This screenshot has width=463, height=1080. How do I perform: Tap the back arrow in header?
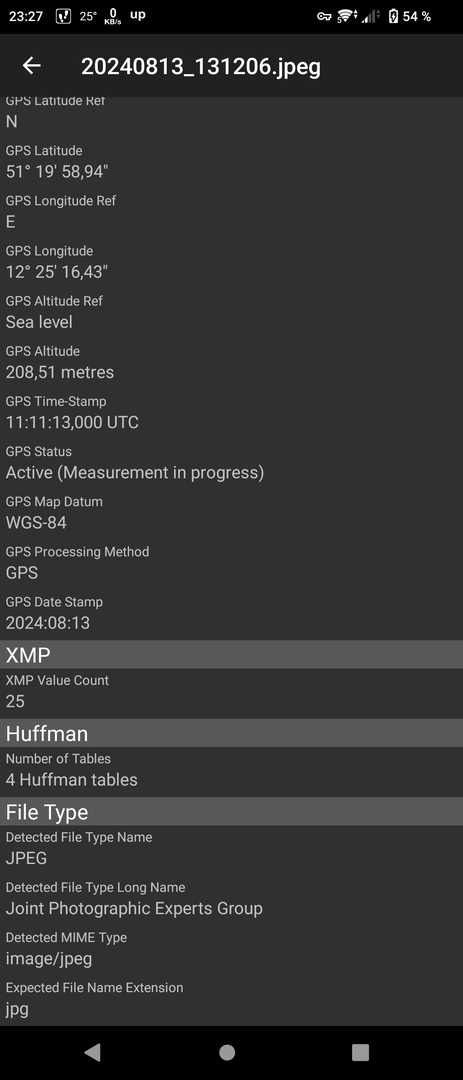coord(32,65)
